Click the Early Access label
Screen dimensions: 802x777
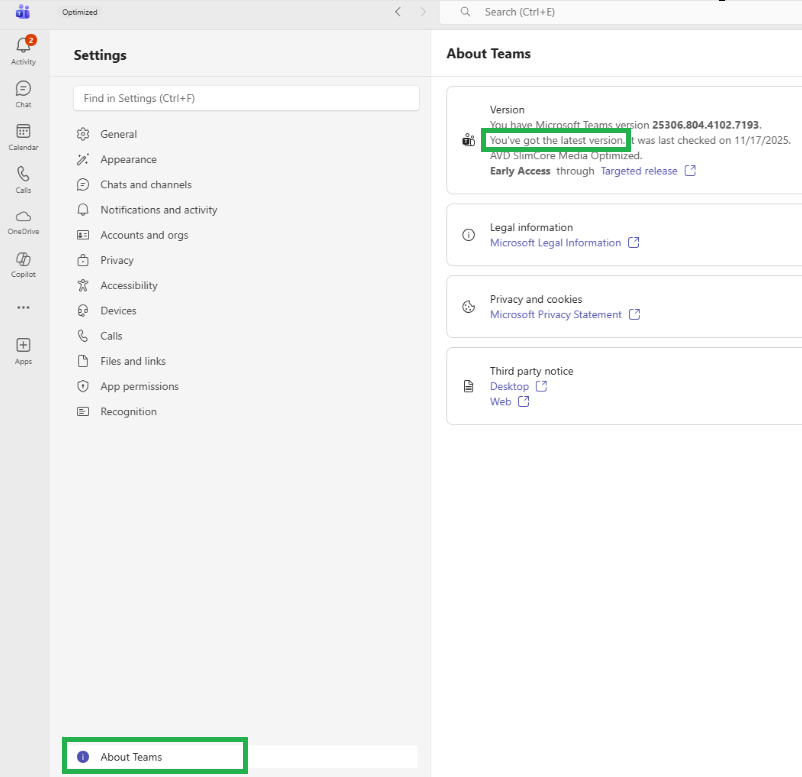pyautogui.click(x=520, y=171)
